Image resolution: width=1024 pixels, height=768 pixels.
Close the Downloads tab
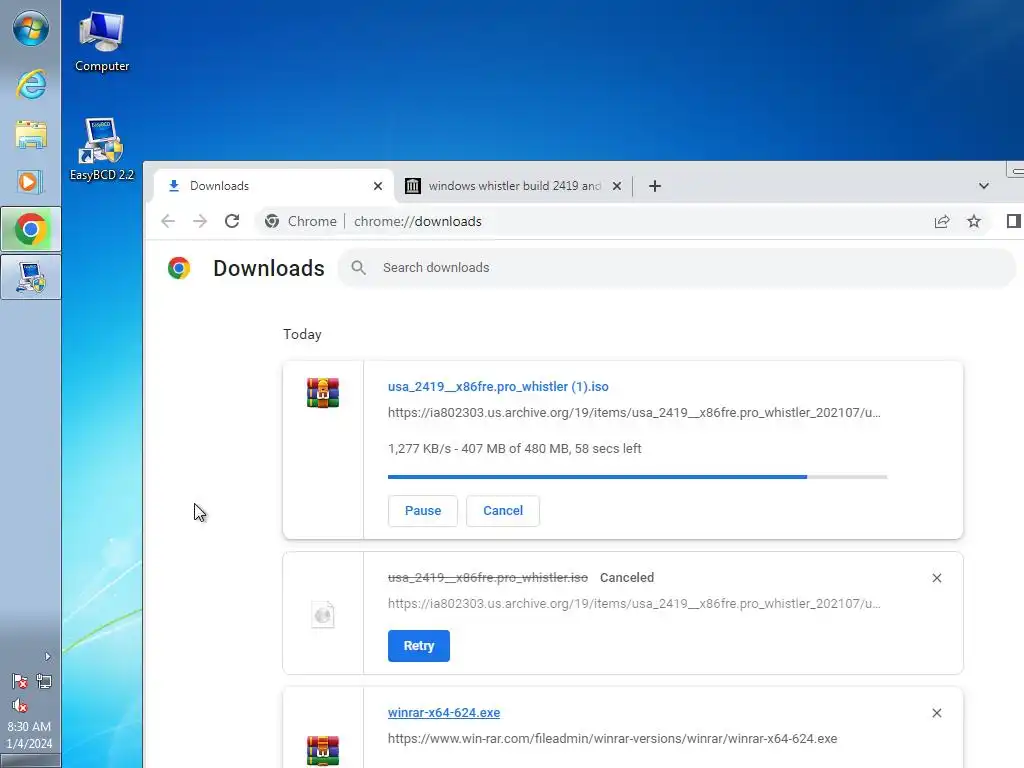point(377,186)
